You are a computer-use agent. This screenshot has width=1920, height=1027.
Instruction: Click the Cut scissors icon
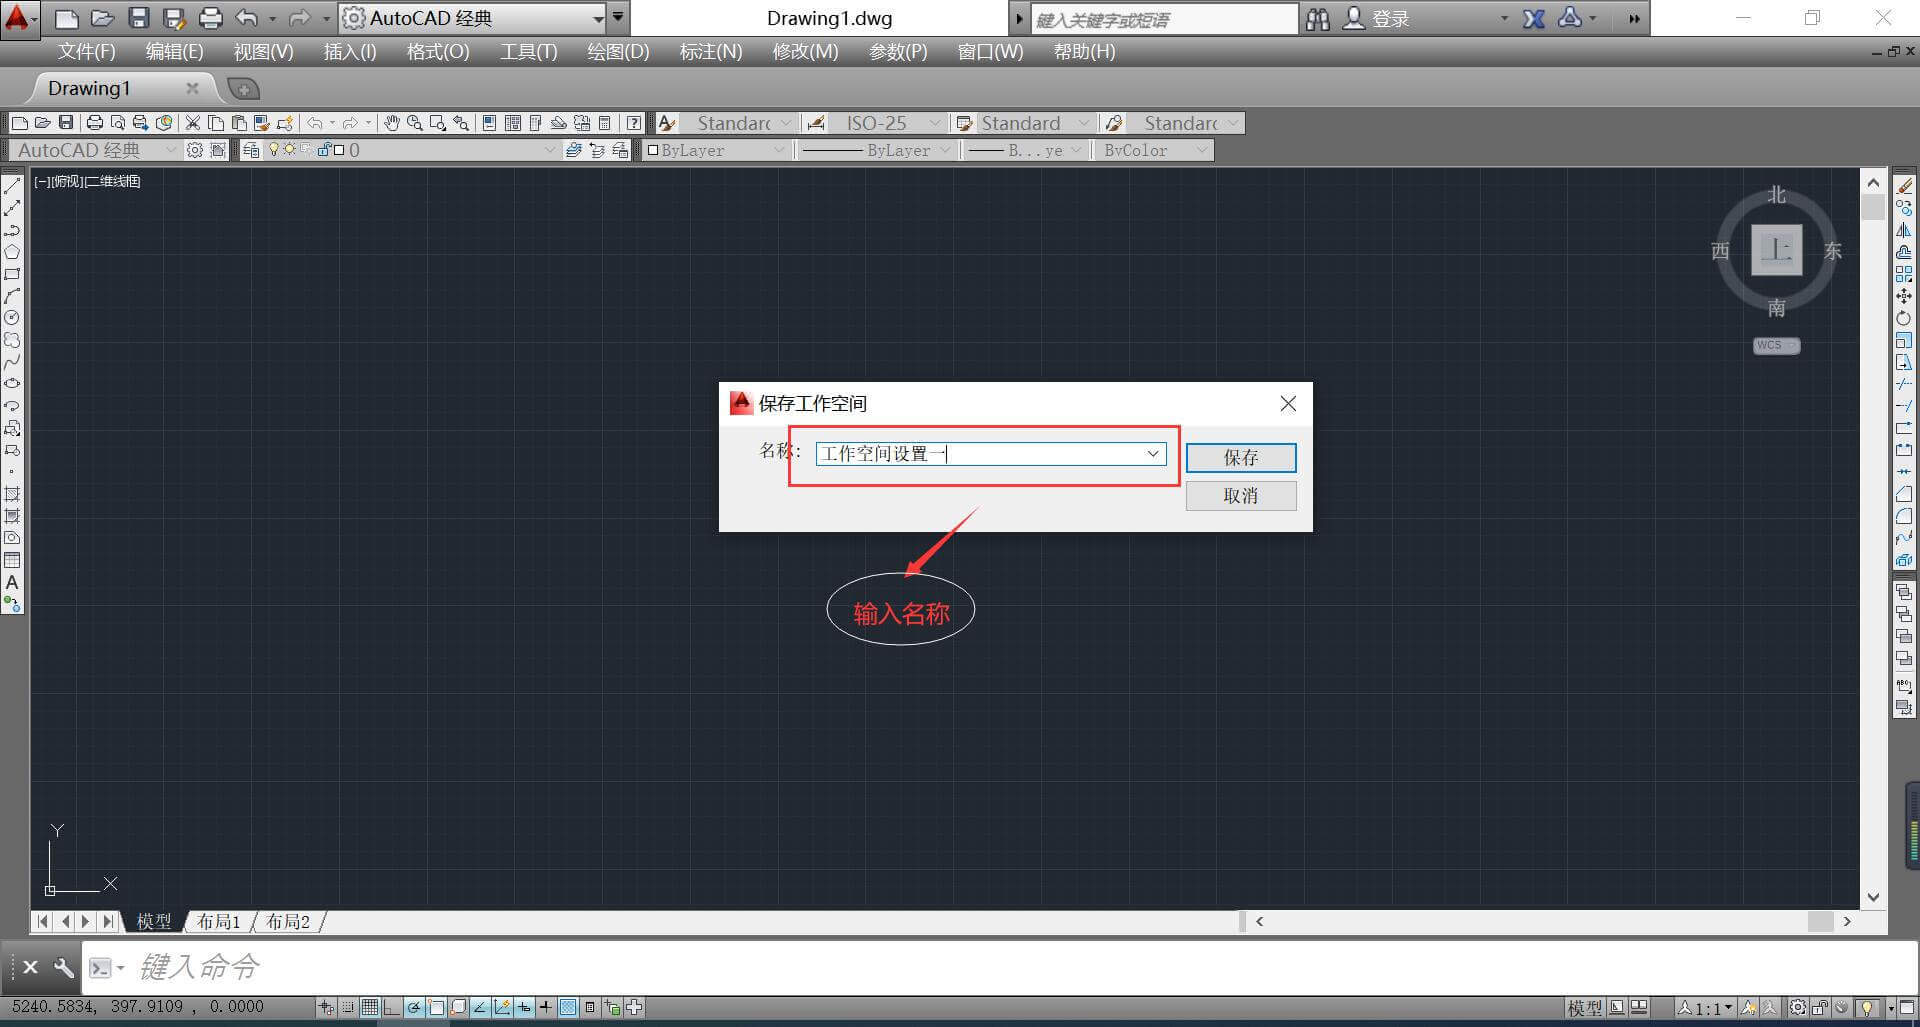pos(193,123)
